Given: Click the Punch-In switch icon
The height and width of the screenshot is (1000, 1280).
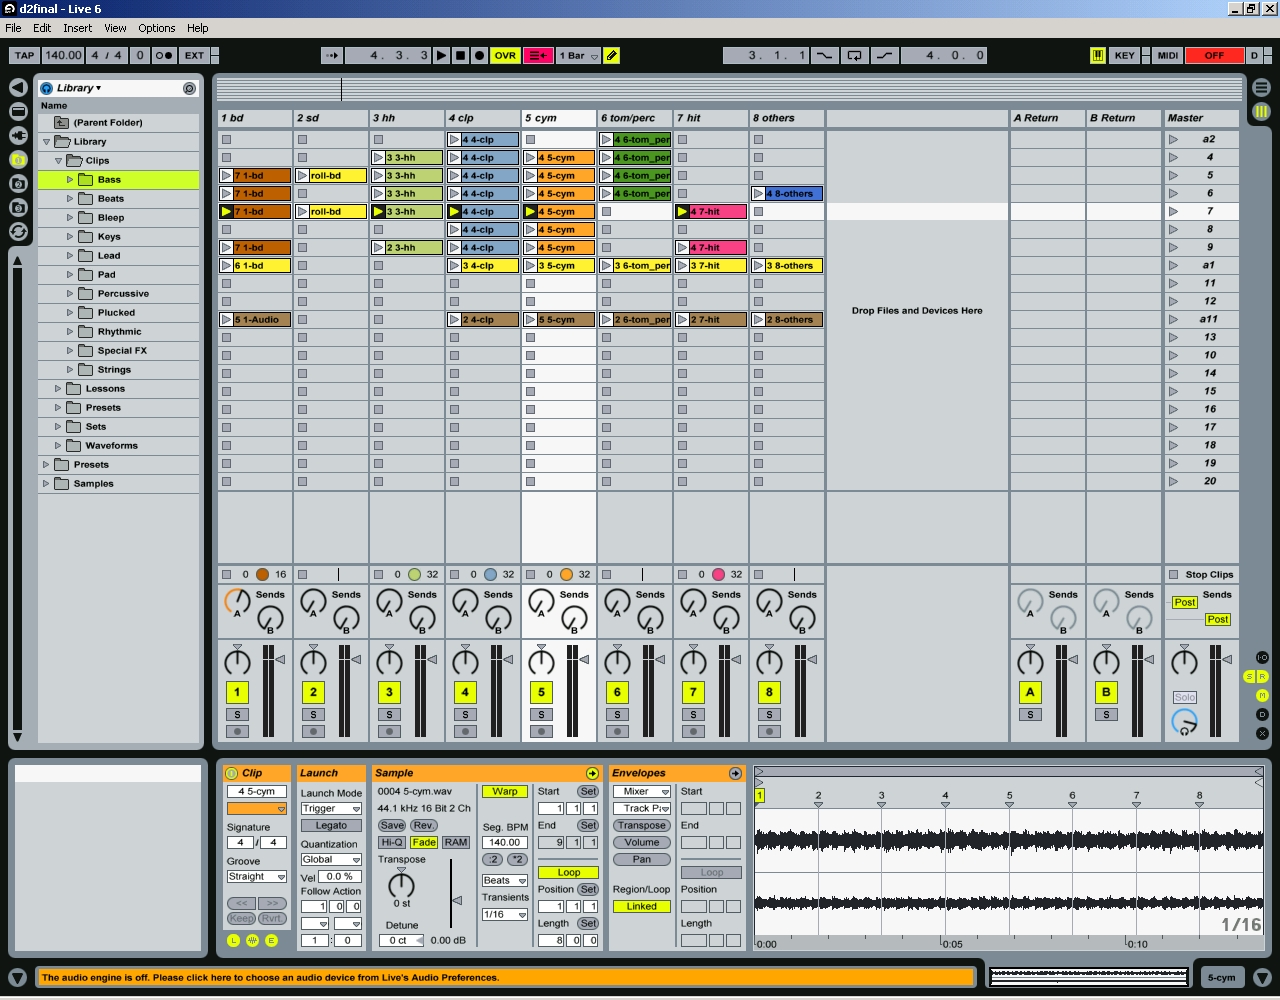Looking at the screenshot, I should coord(824,55).
